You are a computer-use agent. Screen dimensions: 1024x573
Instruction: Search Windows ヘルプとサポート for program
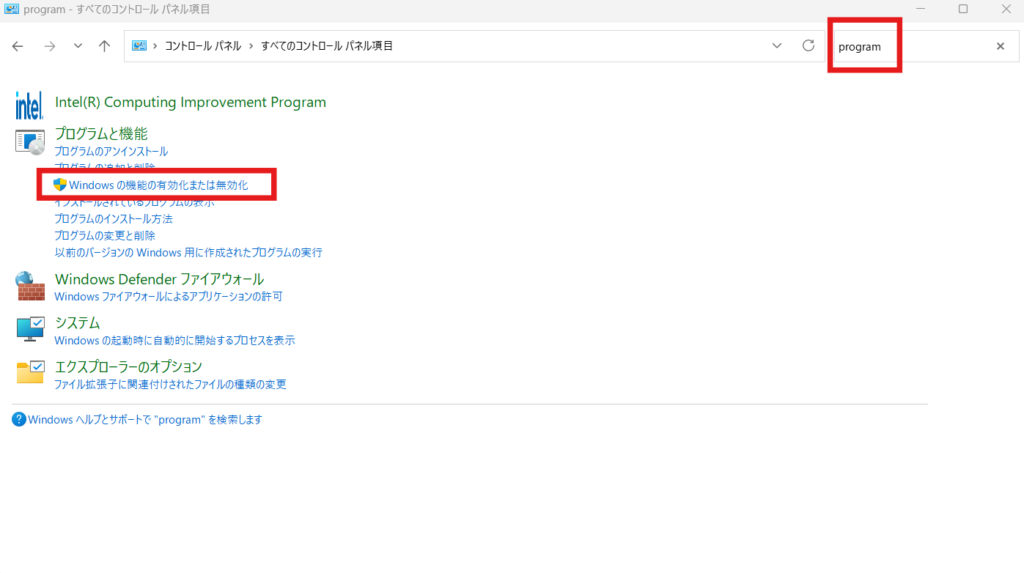(145, 419)
